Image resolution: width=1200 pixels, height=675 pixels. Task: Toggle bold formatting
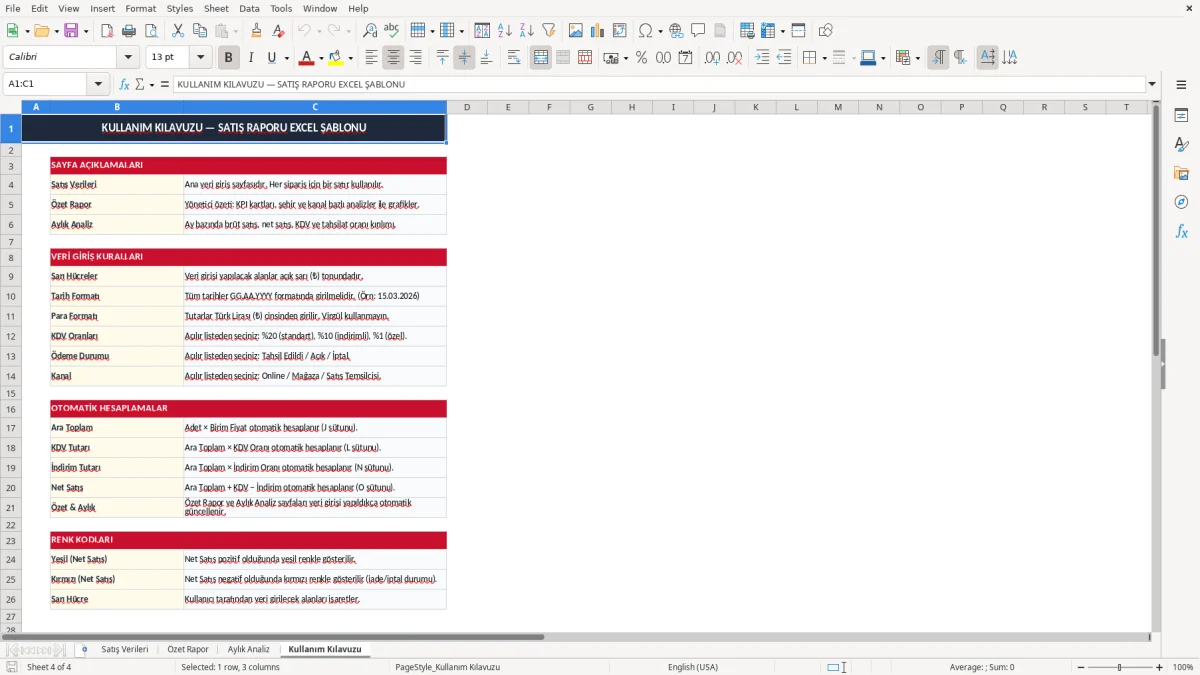point(229,58)
